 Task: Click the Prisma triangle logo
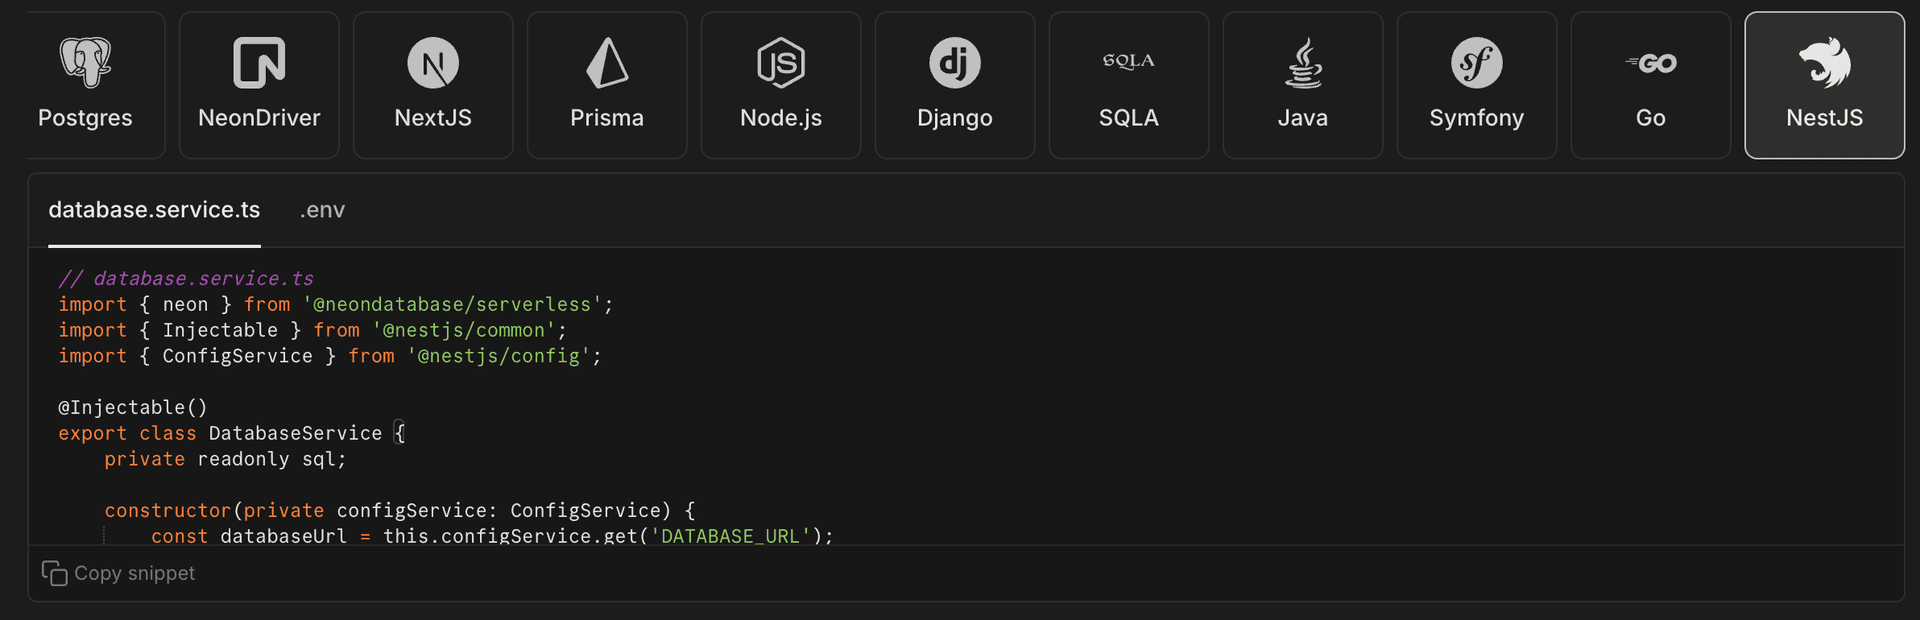pos(607,62)
